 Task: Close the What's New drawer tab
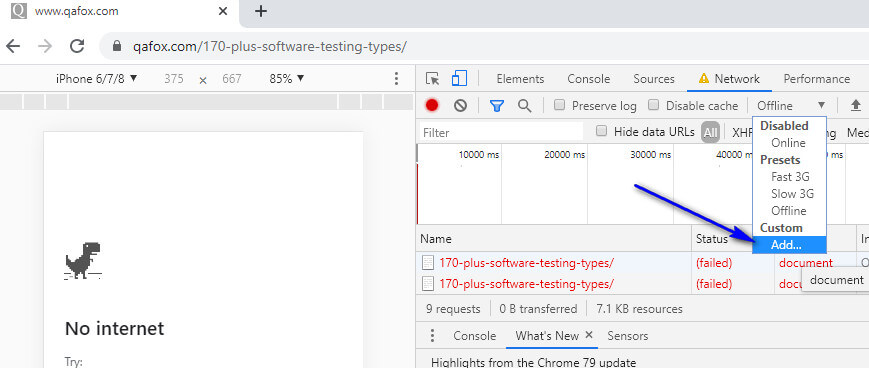tap(589, 335)
